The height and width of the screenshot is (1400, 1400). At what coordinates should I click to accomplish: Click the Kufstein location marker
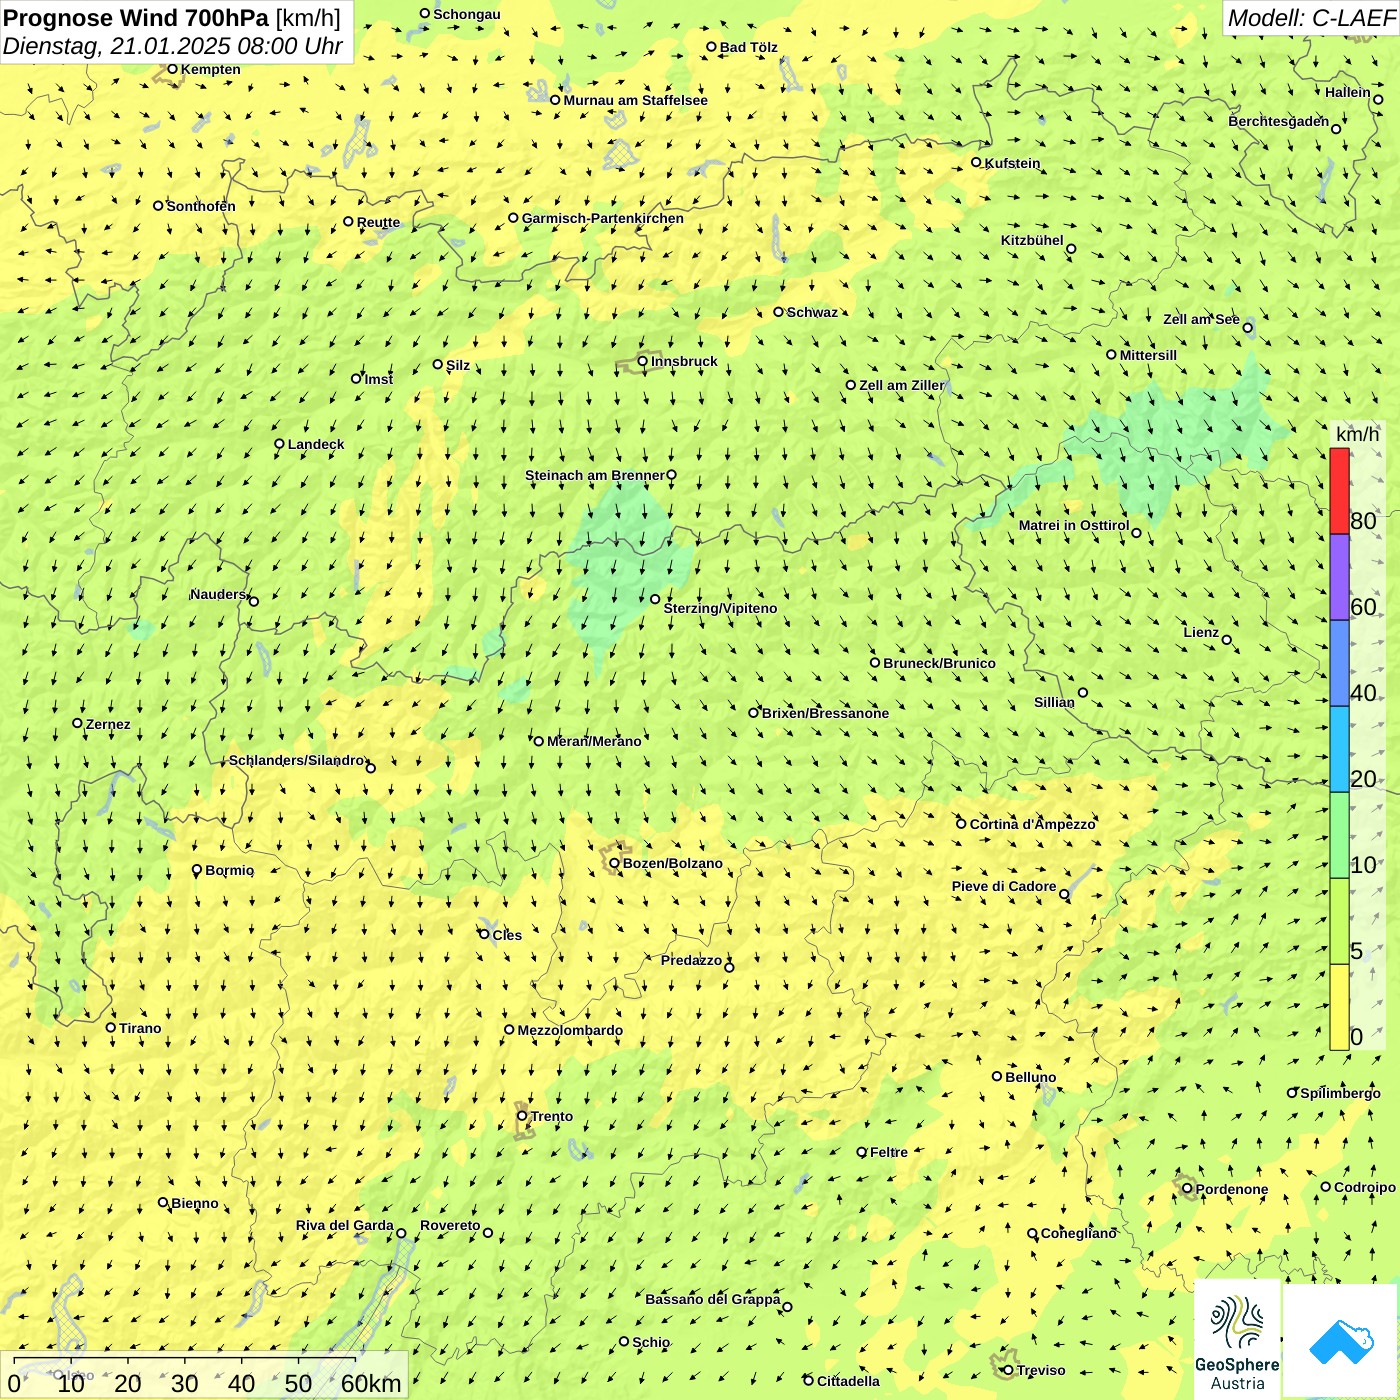pyautogui.click(x=977, y=162)
